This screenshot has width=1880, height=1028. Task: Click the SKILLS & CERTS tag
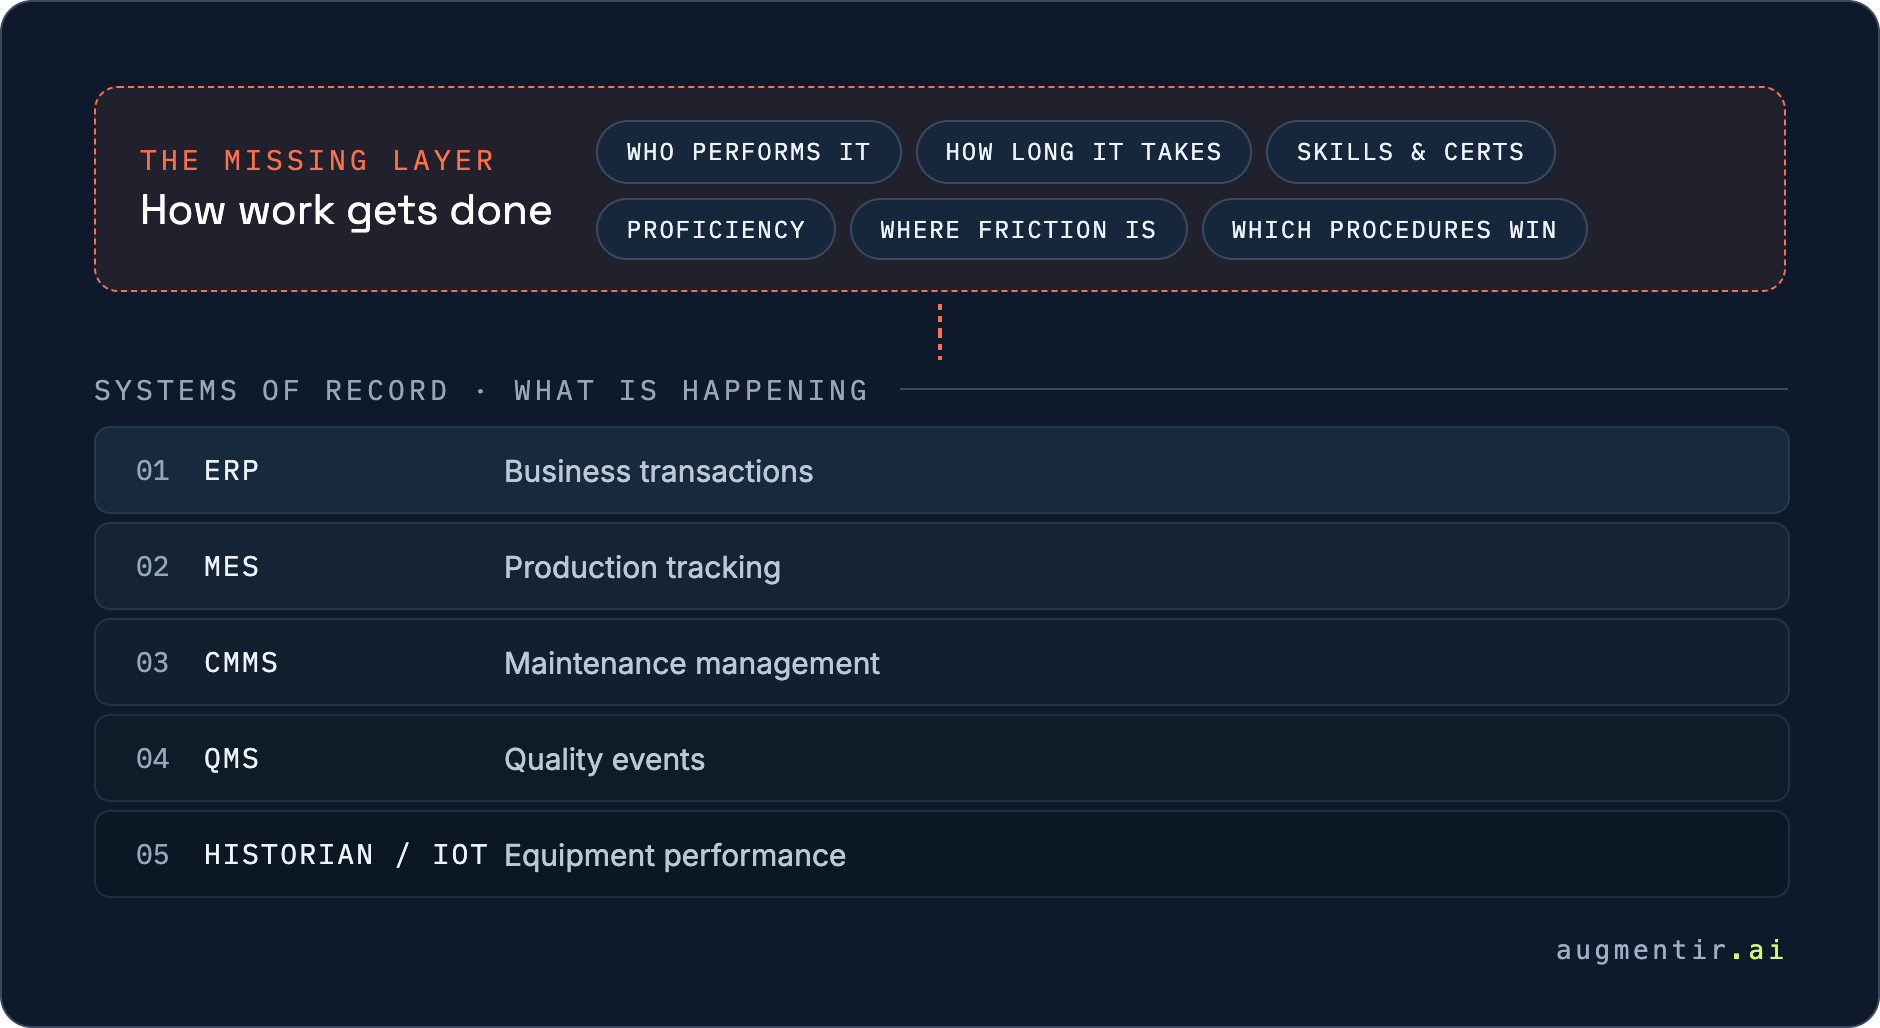point(1410,152)
